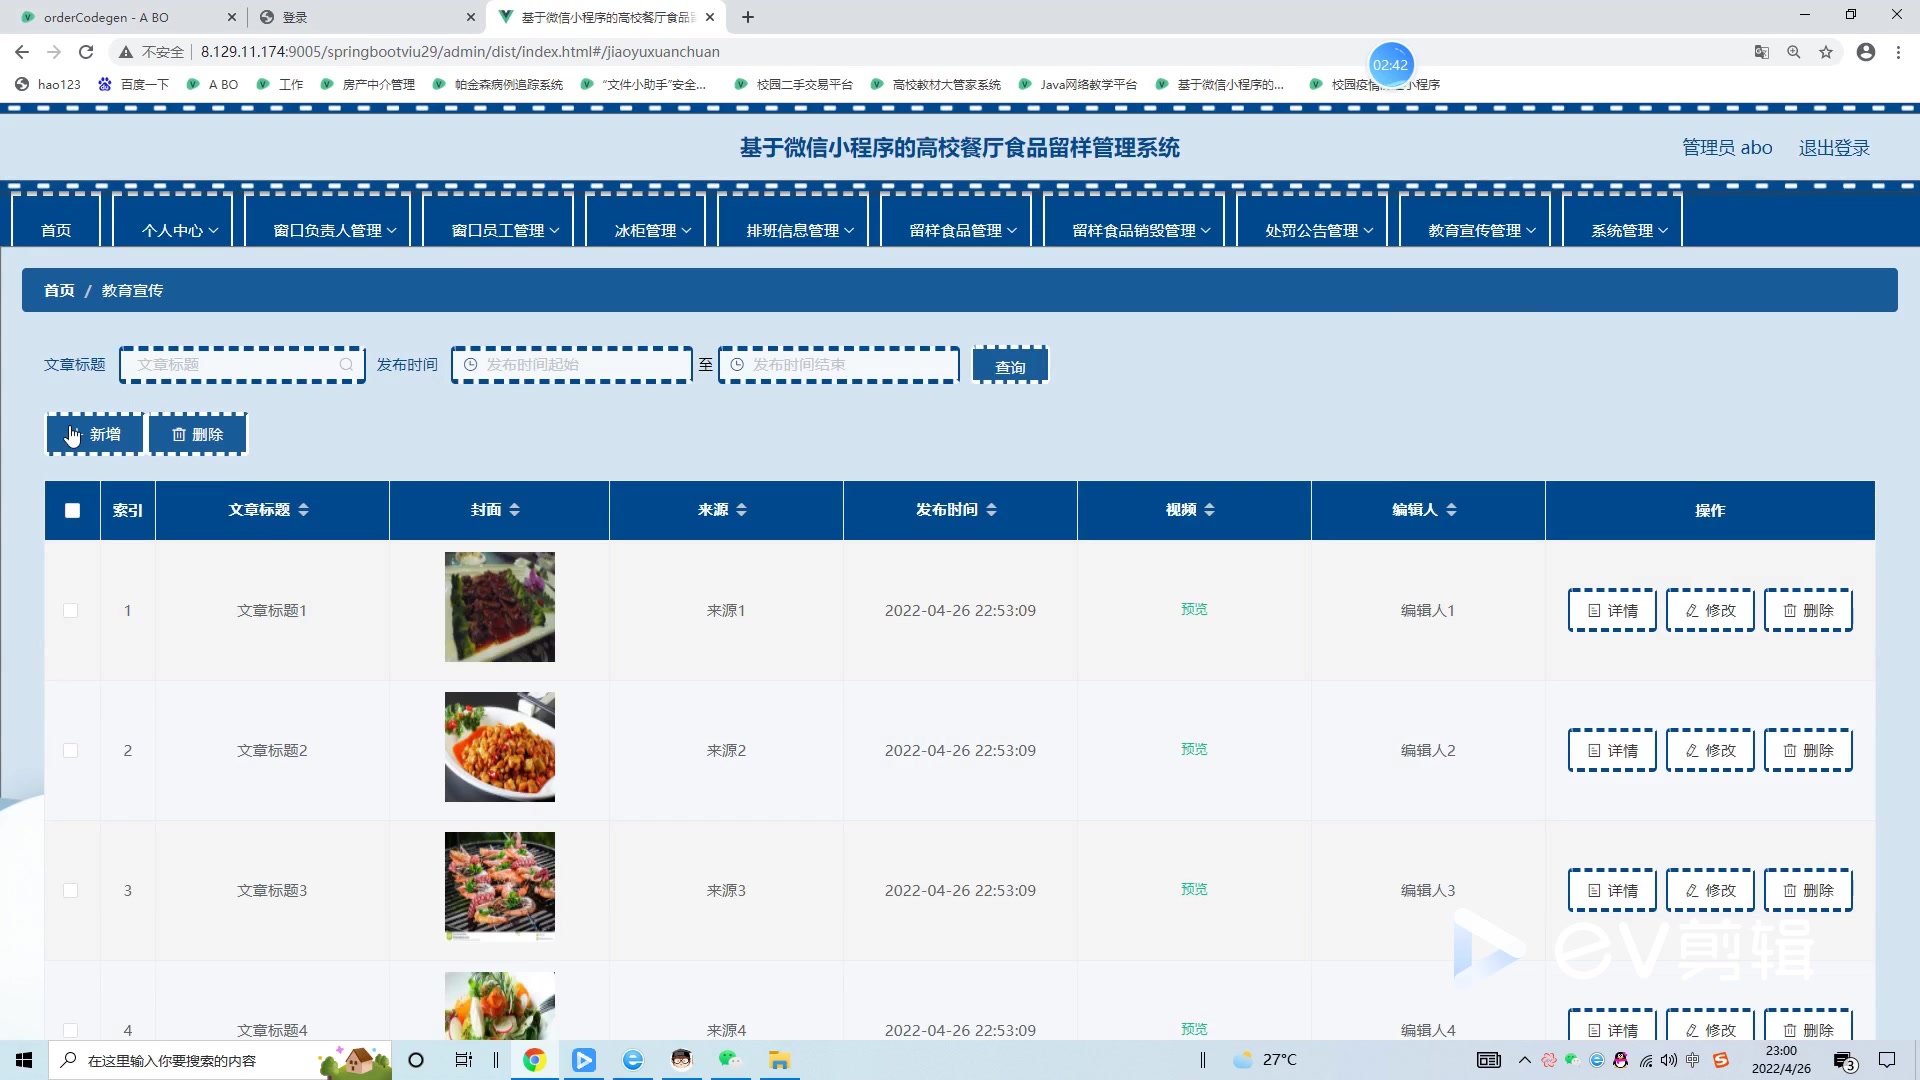Click the translate page icon in address bar
This screenshot has height=1080, width=1920.
(x=1762, y=52)
